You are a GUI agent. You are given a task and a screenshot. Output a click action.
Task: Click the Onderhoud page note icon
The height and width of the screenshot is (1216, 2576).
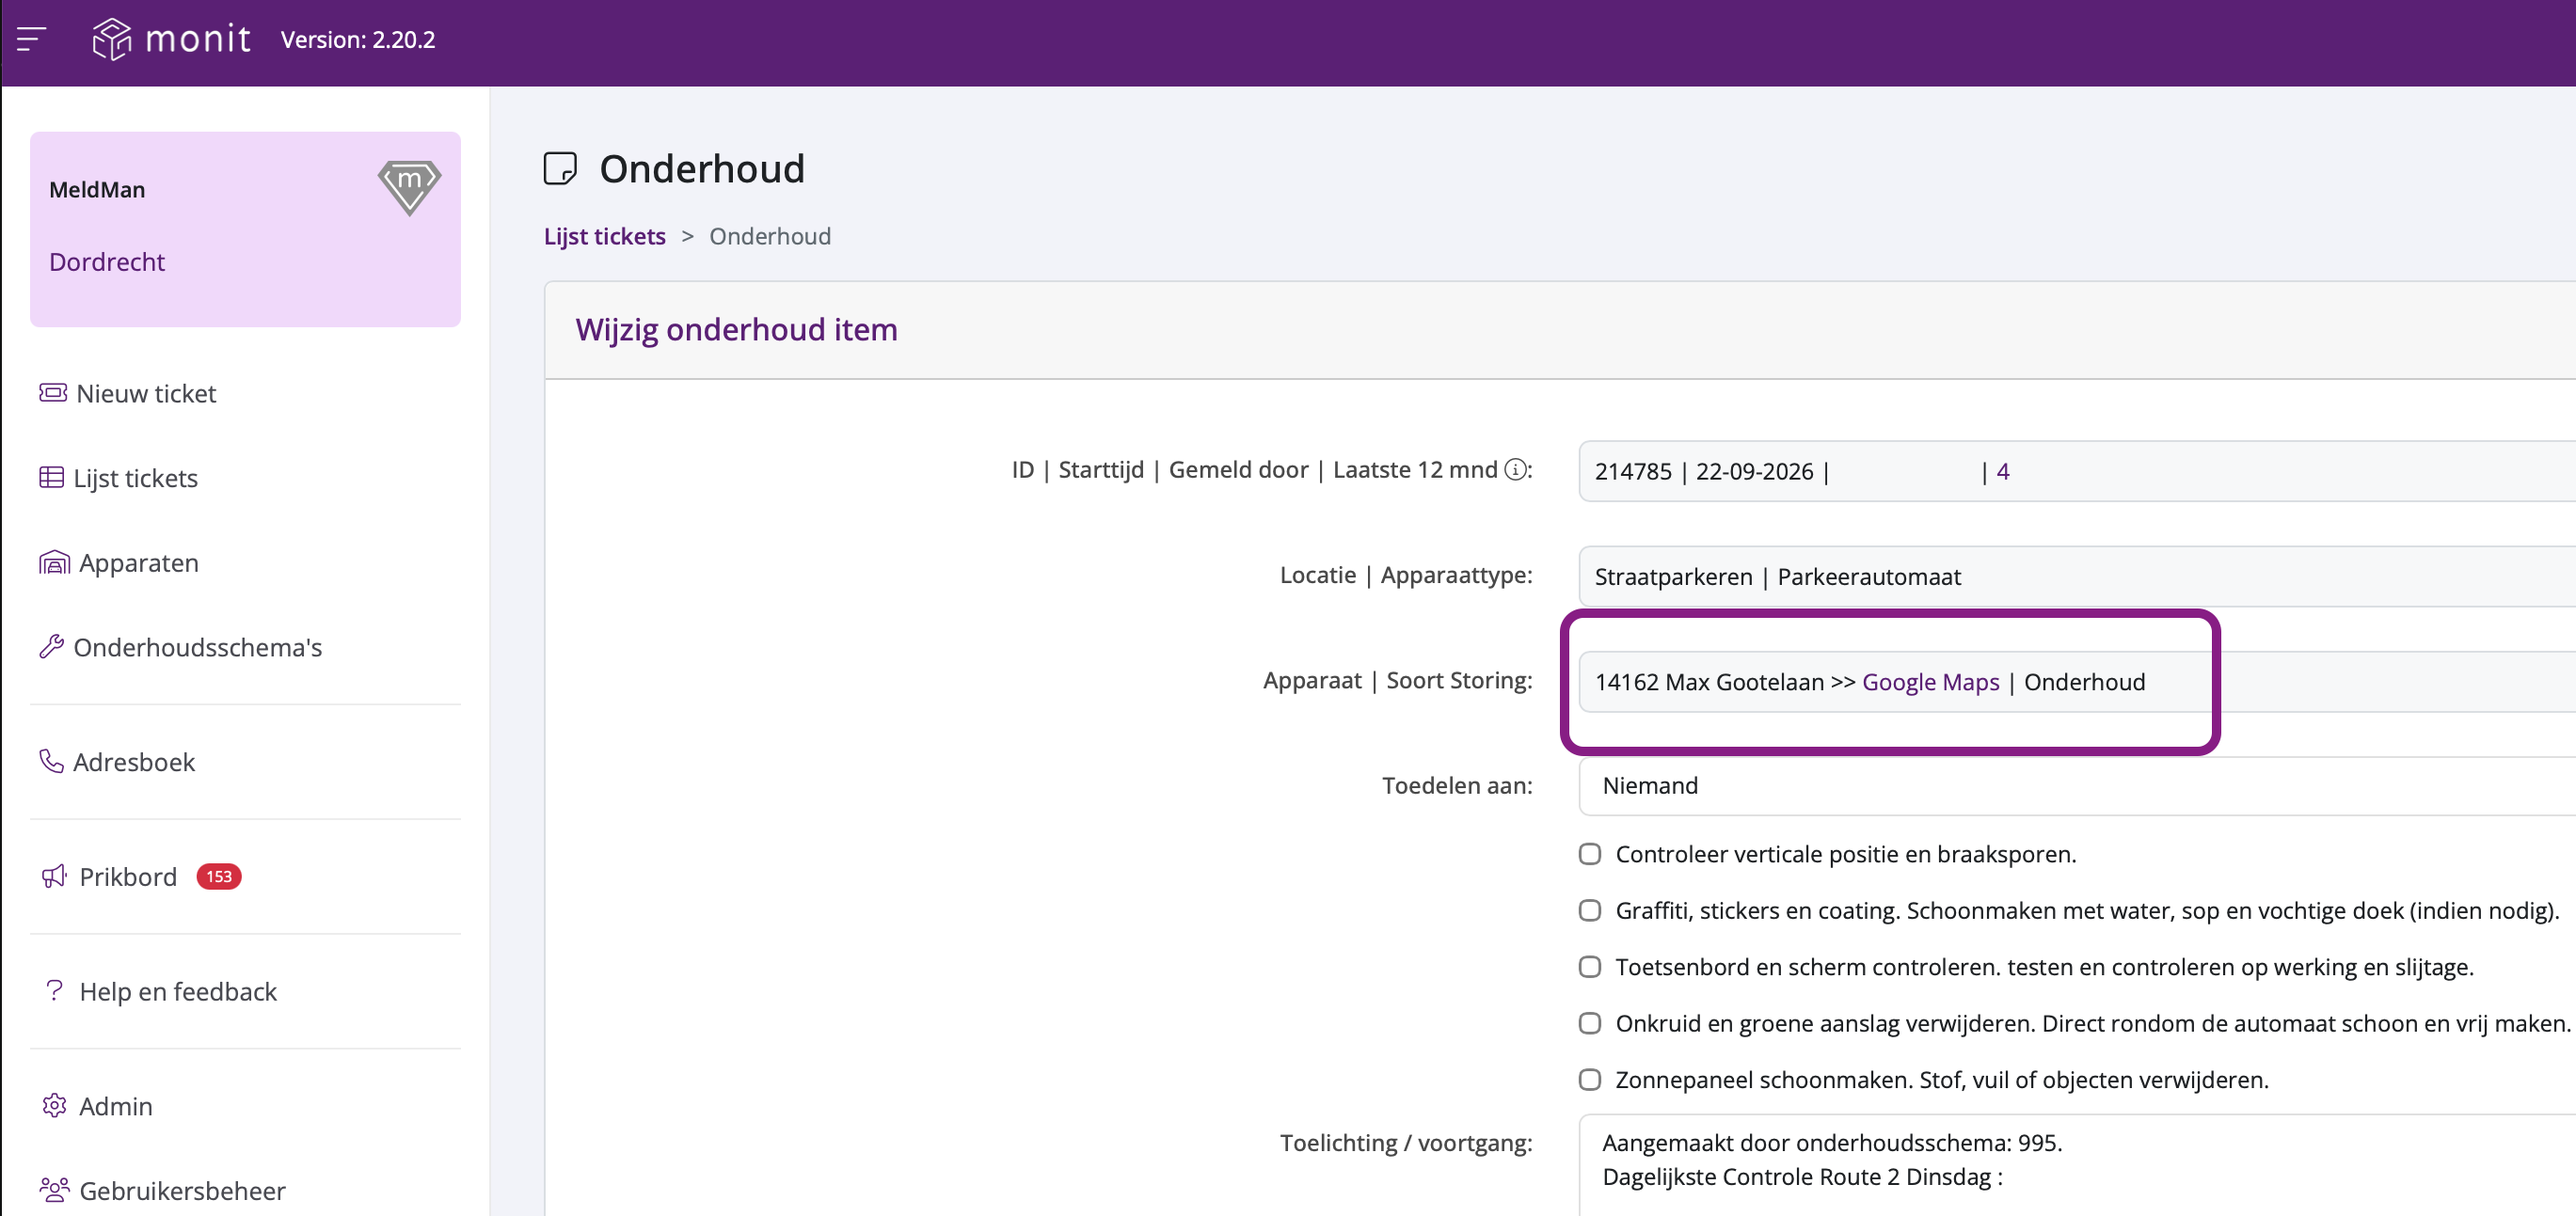coord(560,168)
